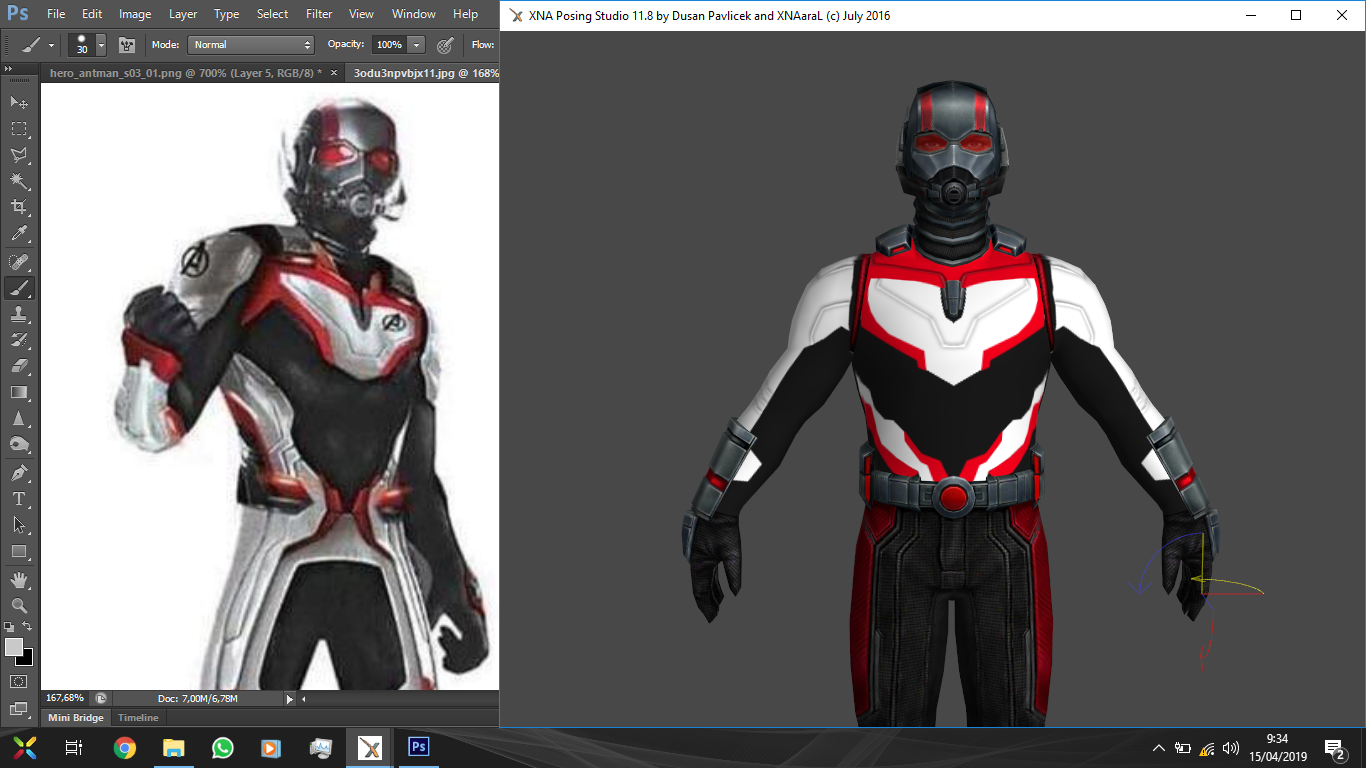Open the tool preset picker dropdown

(51, 45)
